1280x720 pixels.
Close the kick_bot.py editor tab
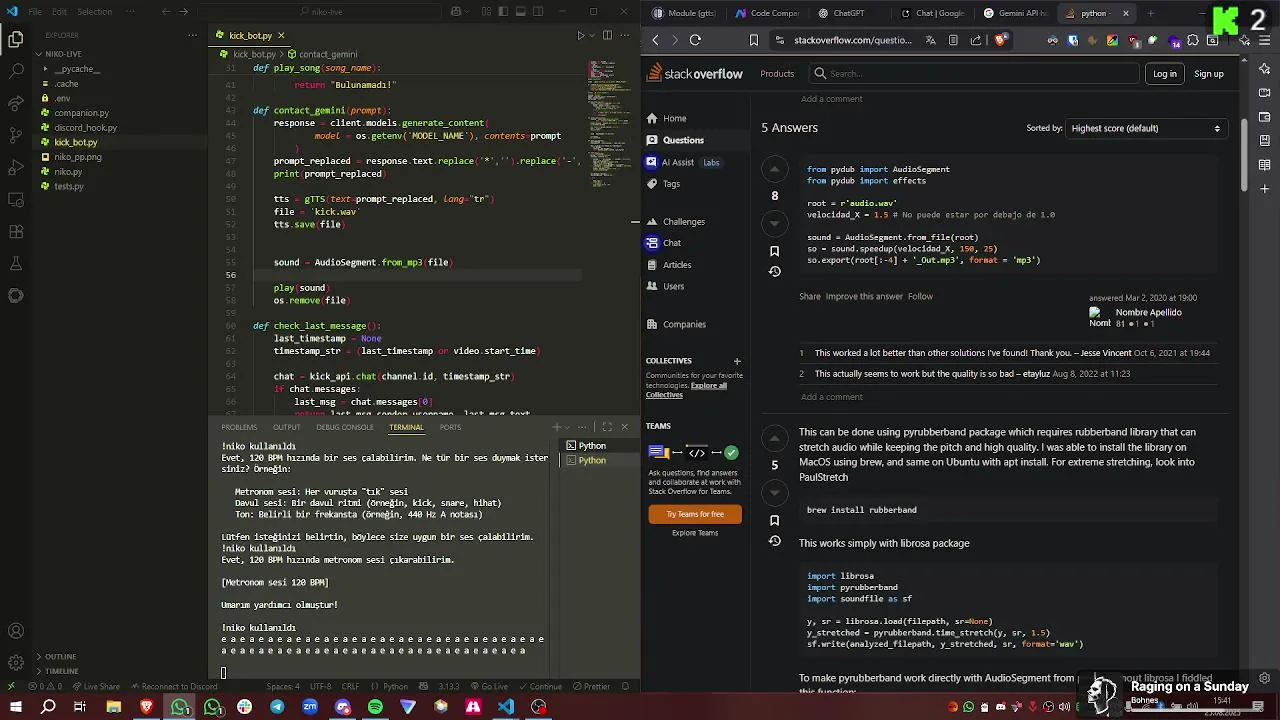coord(281,35)
